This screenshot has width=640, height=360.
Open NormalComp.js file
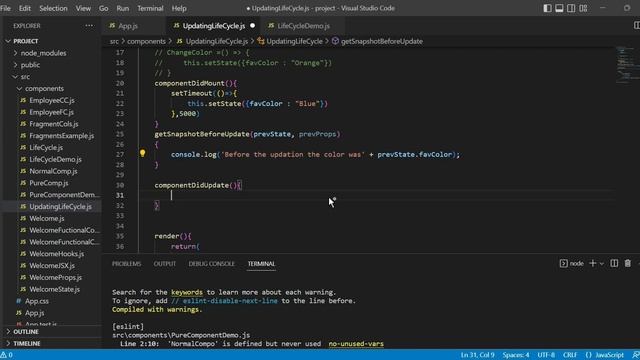(x=53, y=171)
